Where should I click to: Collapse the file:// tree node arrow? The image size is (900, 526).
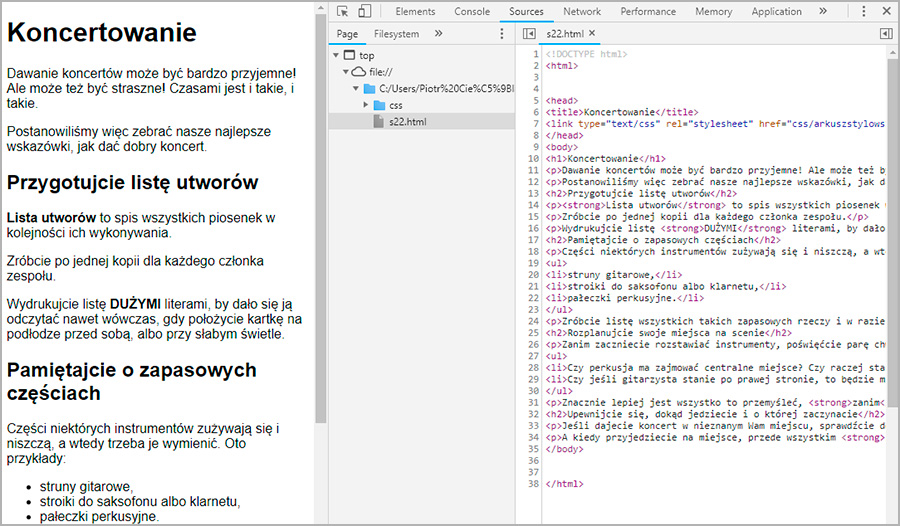(346, 72)
